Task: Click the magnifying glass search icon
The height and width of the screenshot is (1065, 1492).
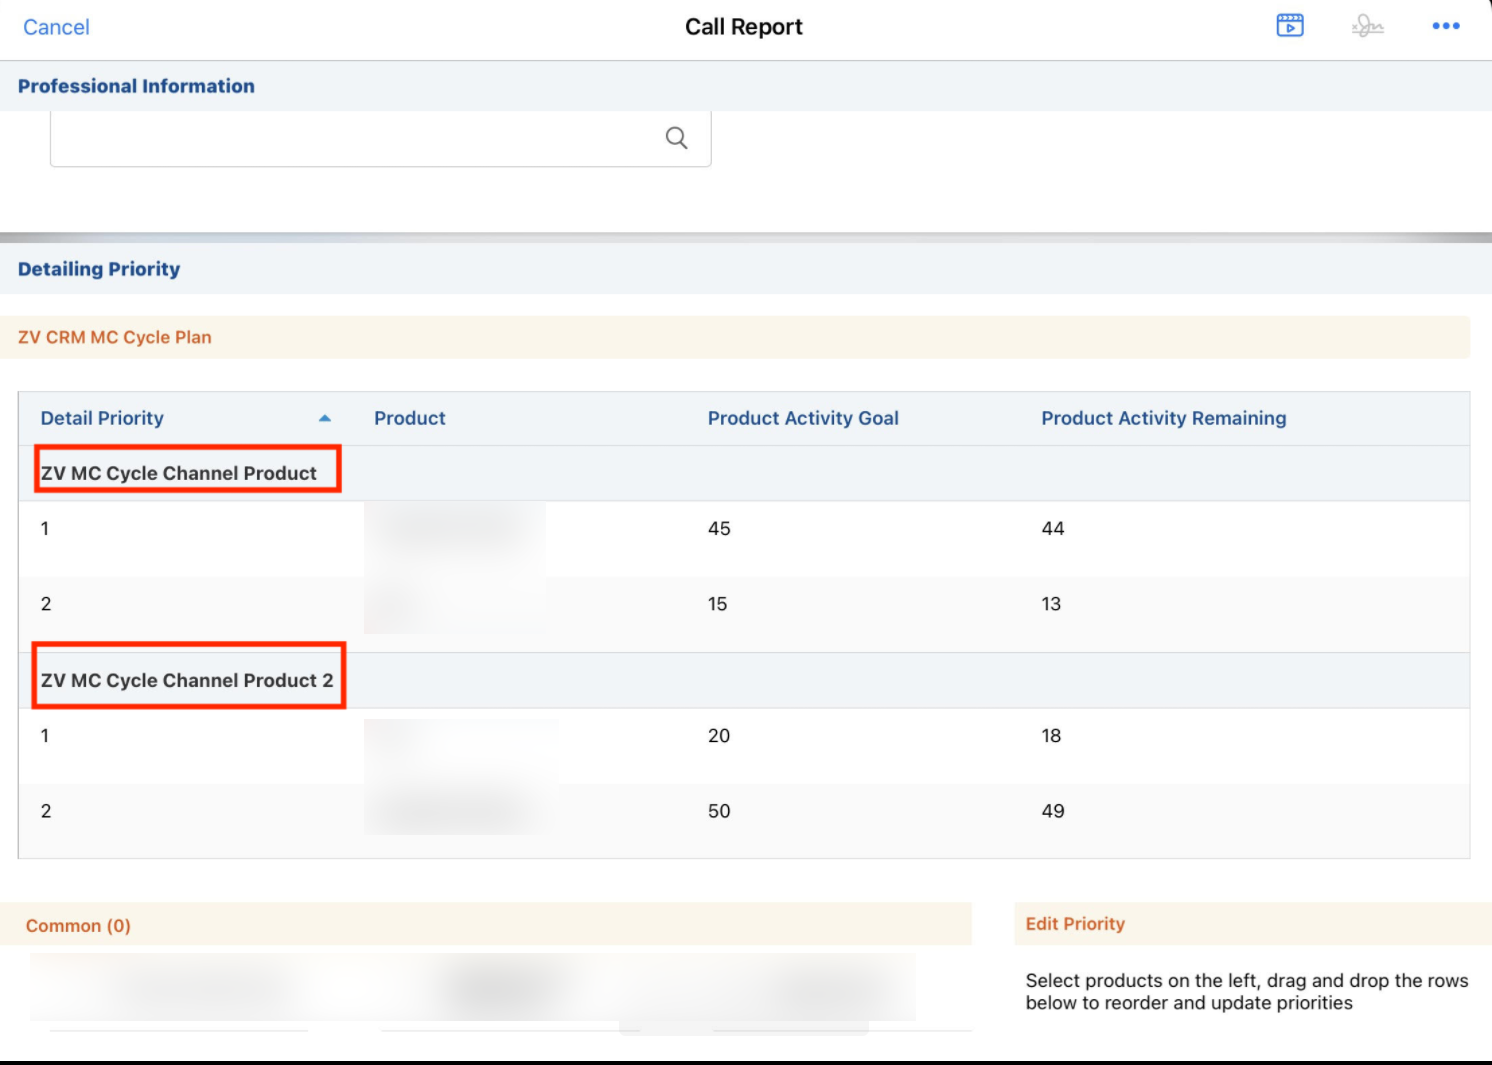Action: [677, 138]
